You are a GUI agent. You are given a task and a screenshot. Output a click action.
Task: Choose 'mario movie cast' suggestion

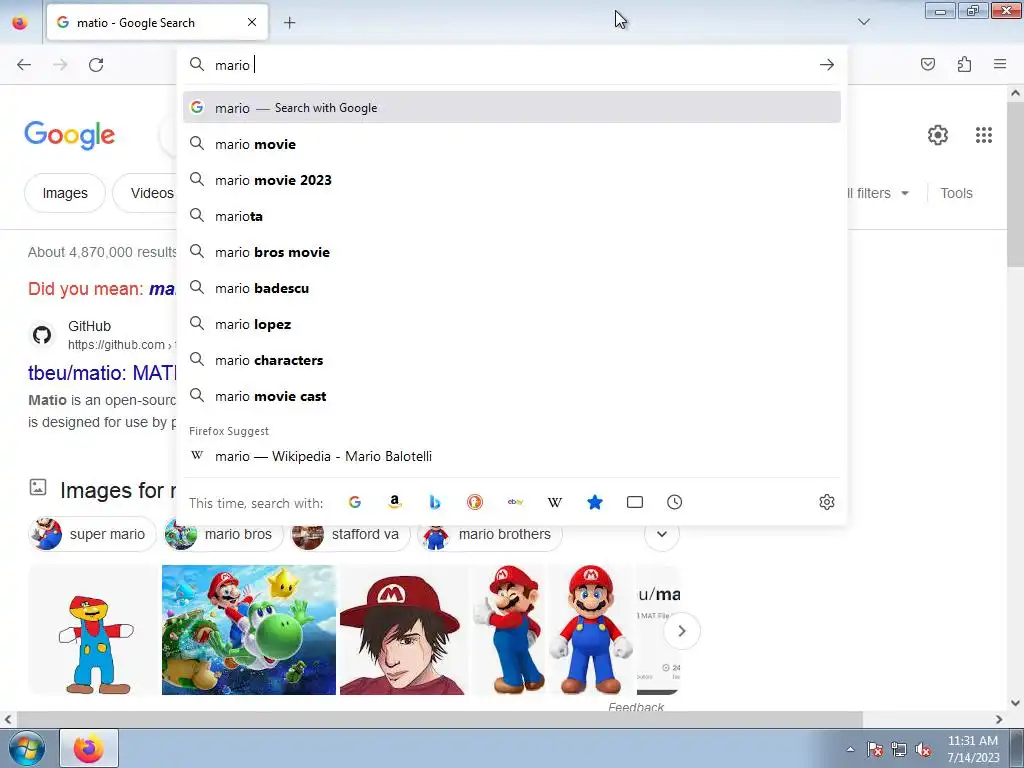point(512,396)
